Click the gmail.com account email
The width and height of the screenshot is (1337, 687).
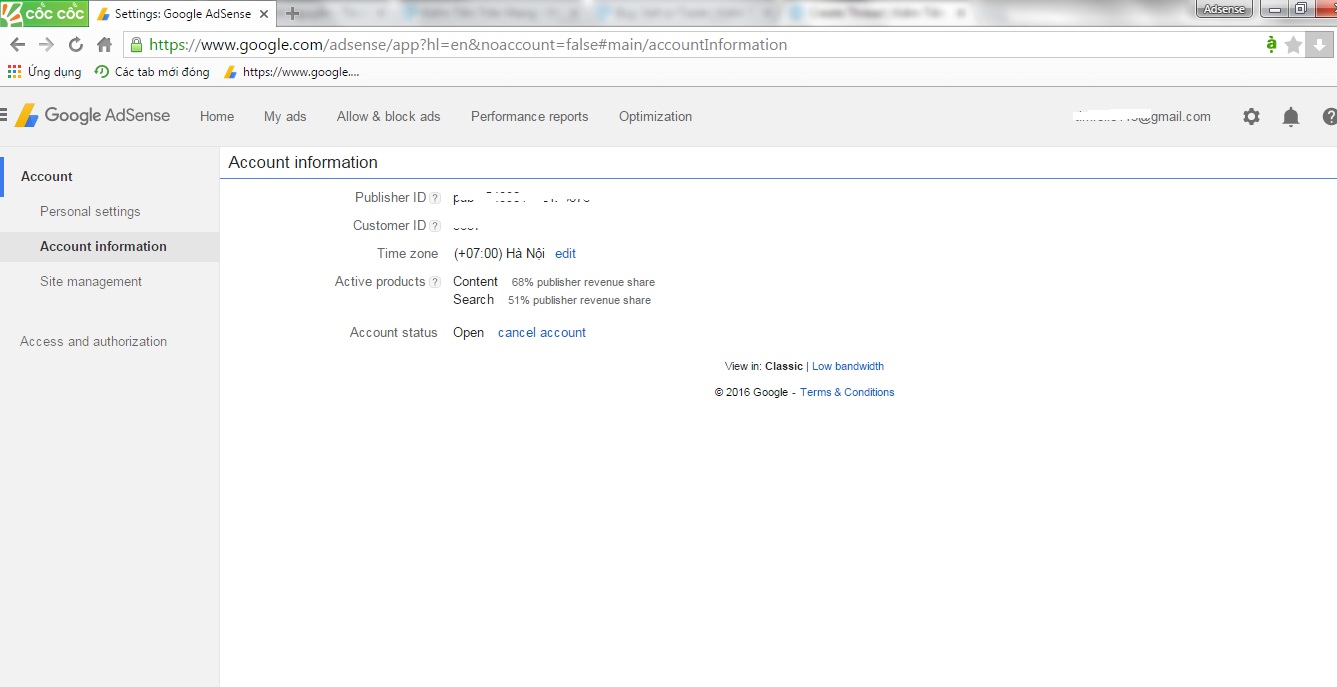[x=1143, y=117]
